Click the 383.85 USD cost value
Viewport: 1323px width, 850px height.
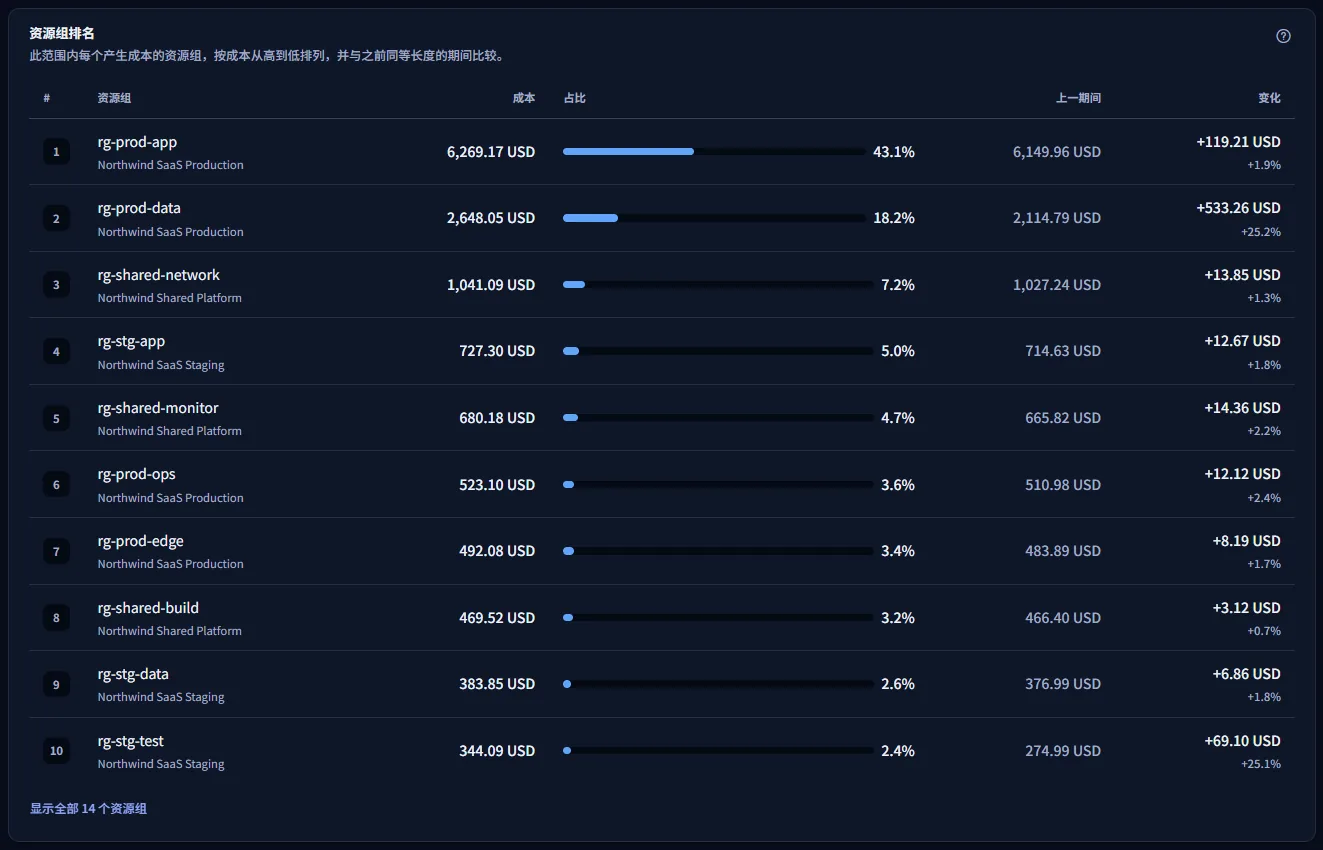497,684
